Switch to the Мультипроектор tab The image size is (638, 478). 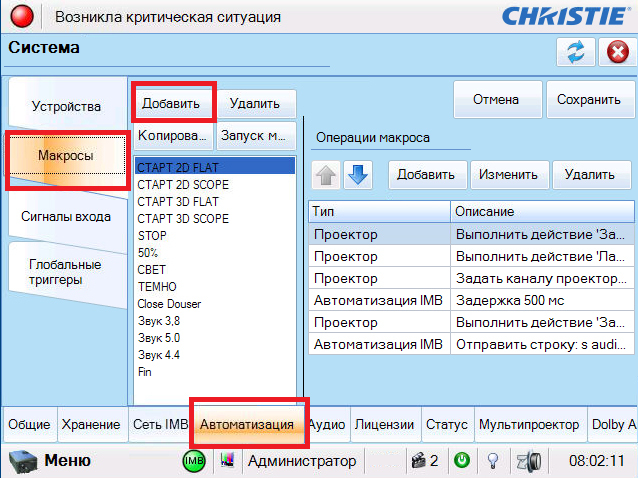pos(529,424)
